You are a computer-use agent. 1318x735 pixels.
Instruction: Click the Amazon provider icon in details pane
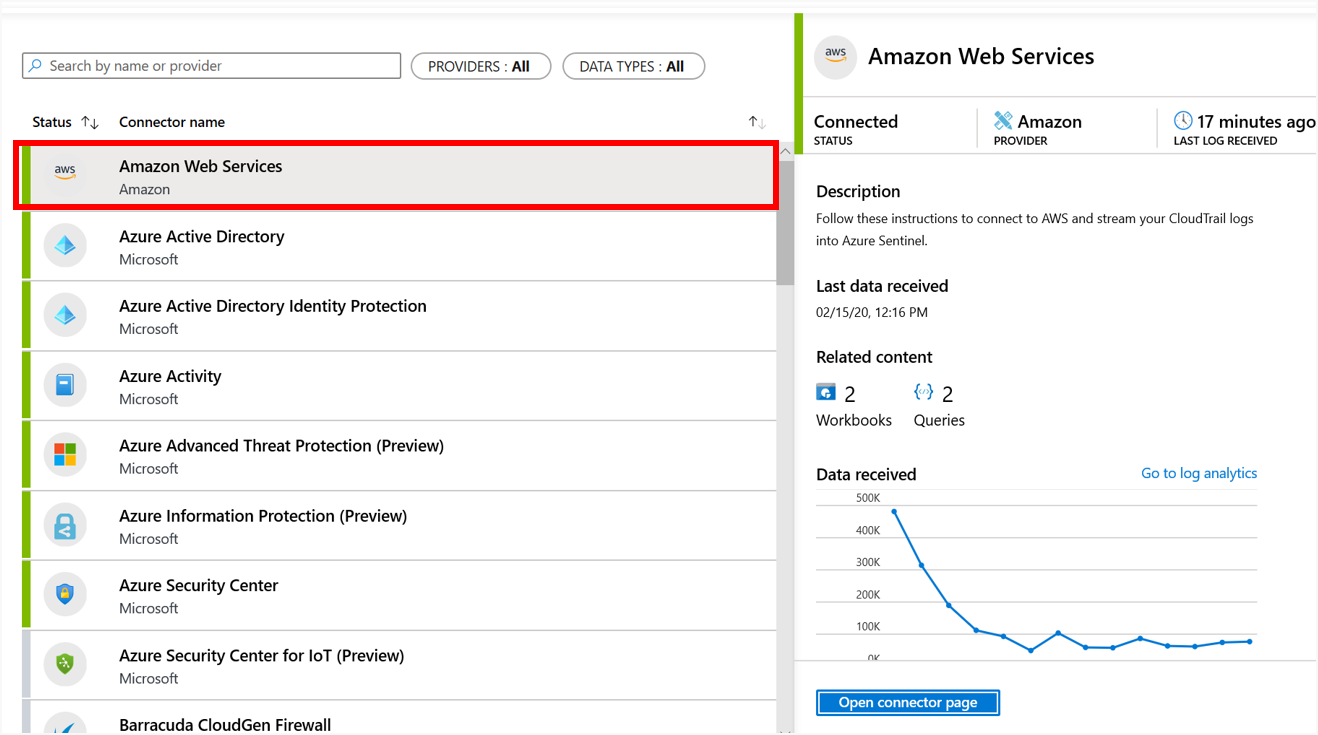coord(1005,120)
